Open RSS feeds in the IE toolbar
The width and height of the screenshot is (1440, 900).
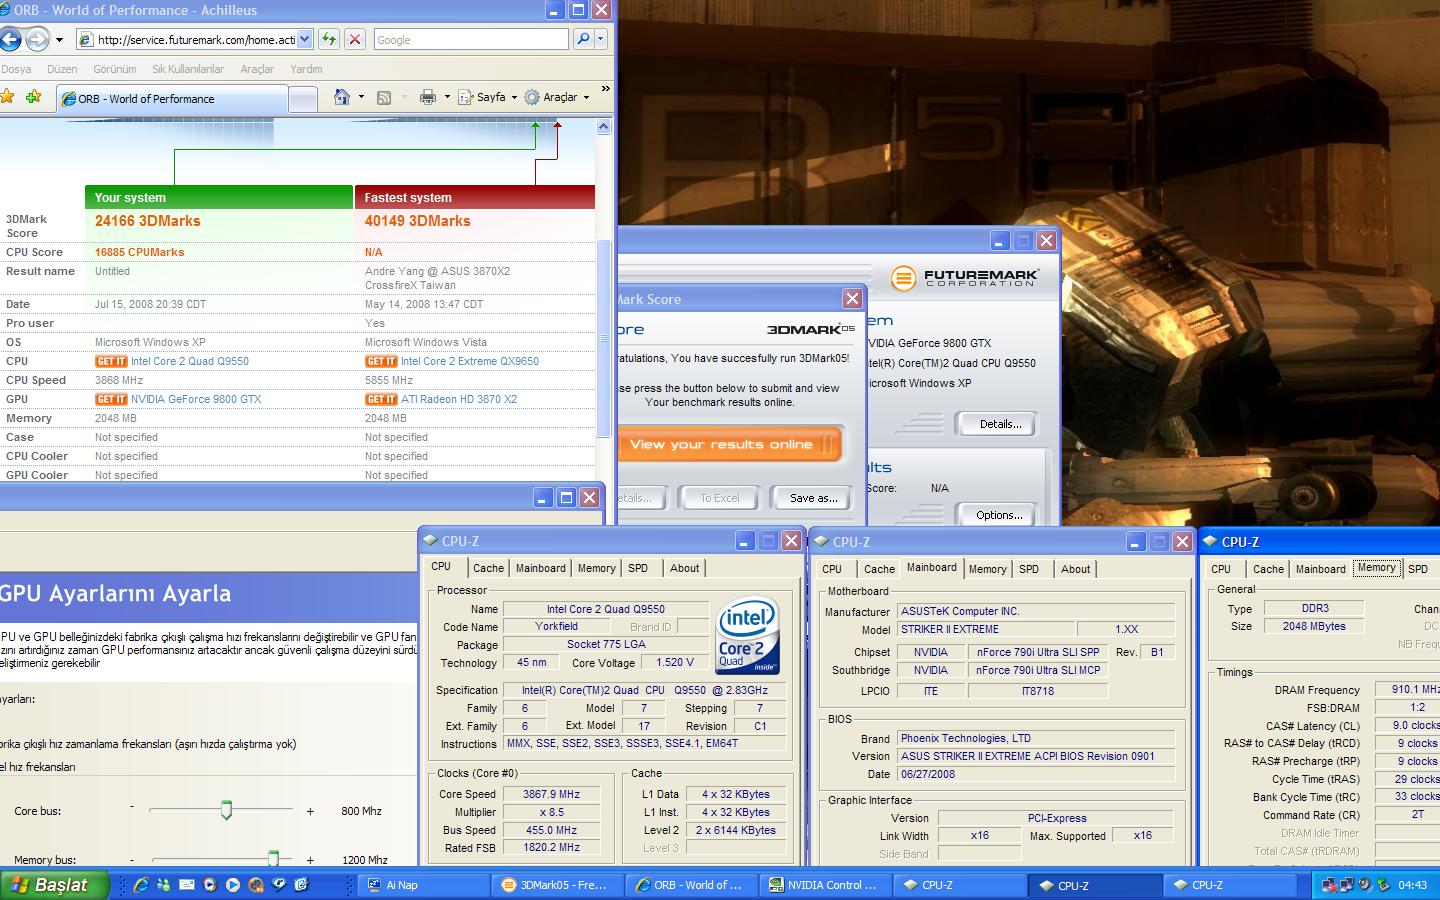[383, 97]
